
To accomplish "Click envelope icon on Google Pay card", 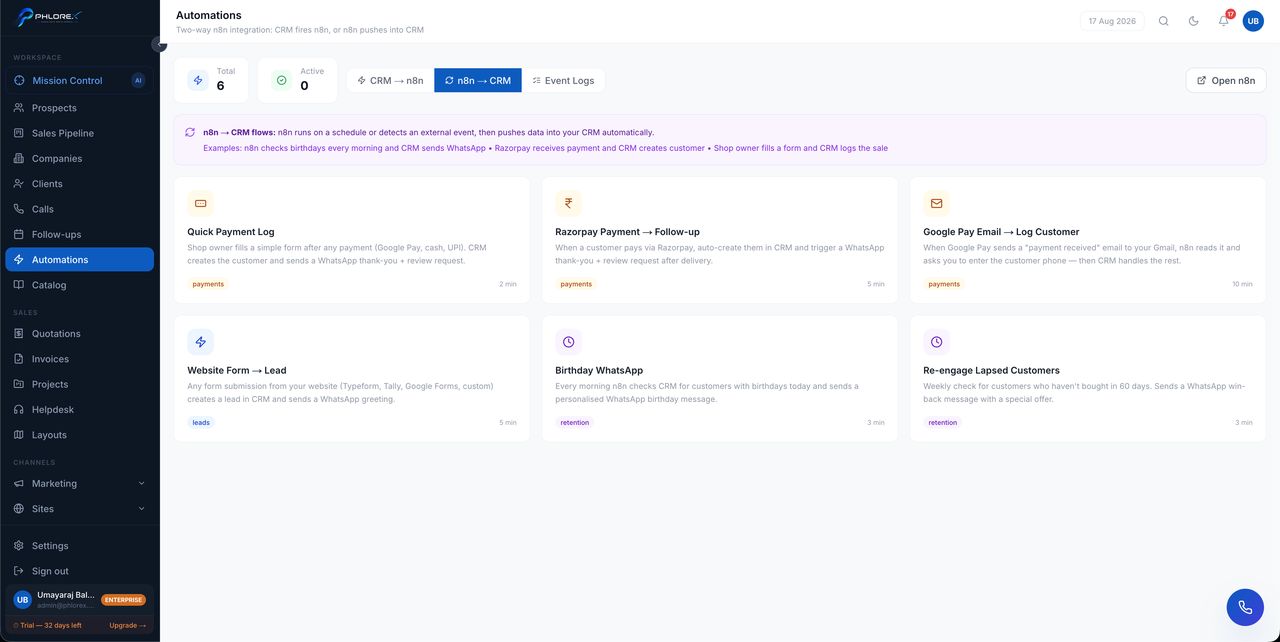I will 936,203.
